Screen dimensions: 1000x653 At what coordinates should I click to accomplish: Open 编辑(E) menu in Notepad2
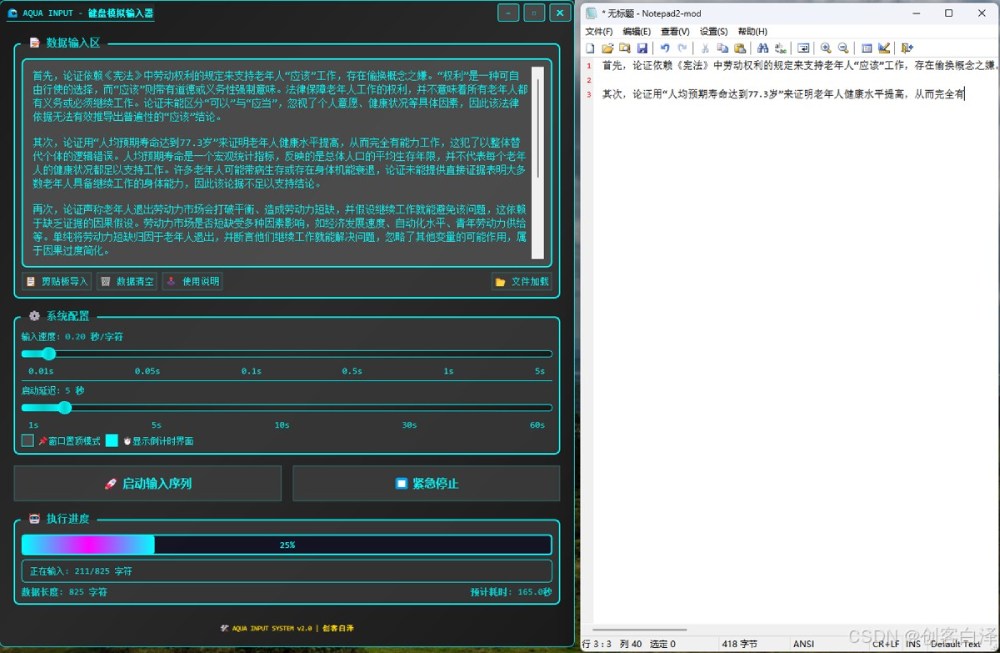pyautogui.click(x=636, y=31)
